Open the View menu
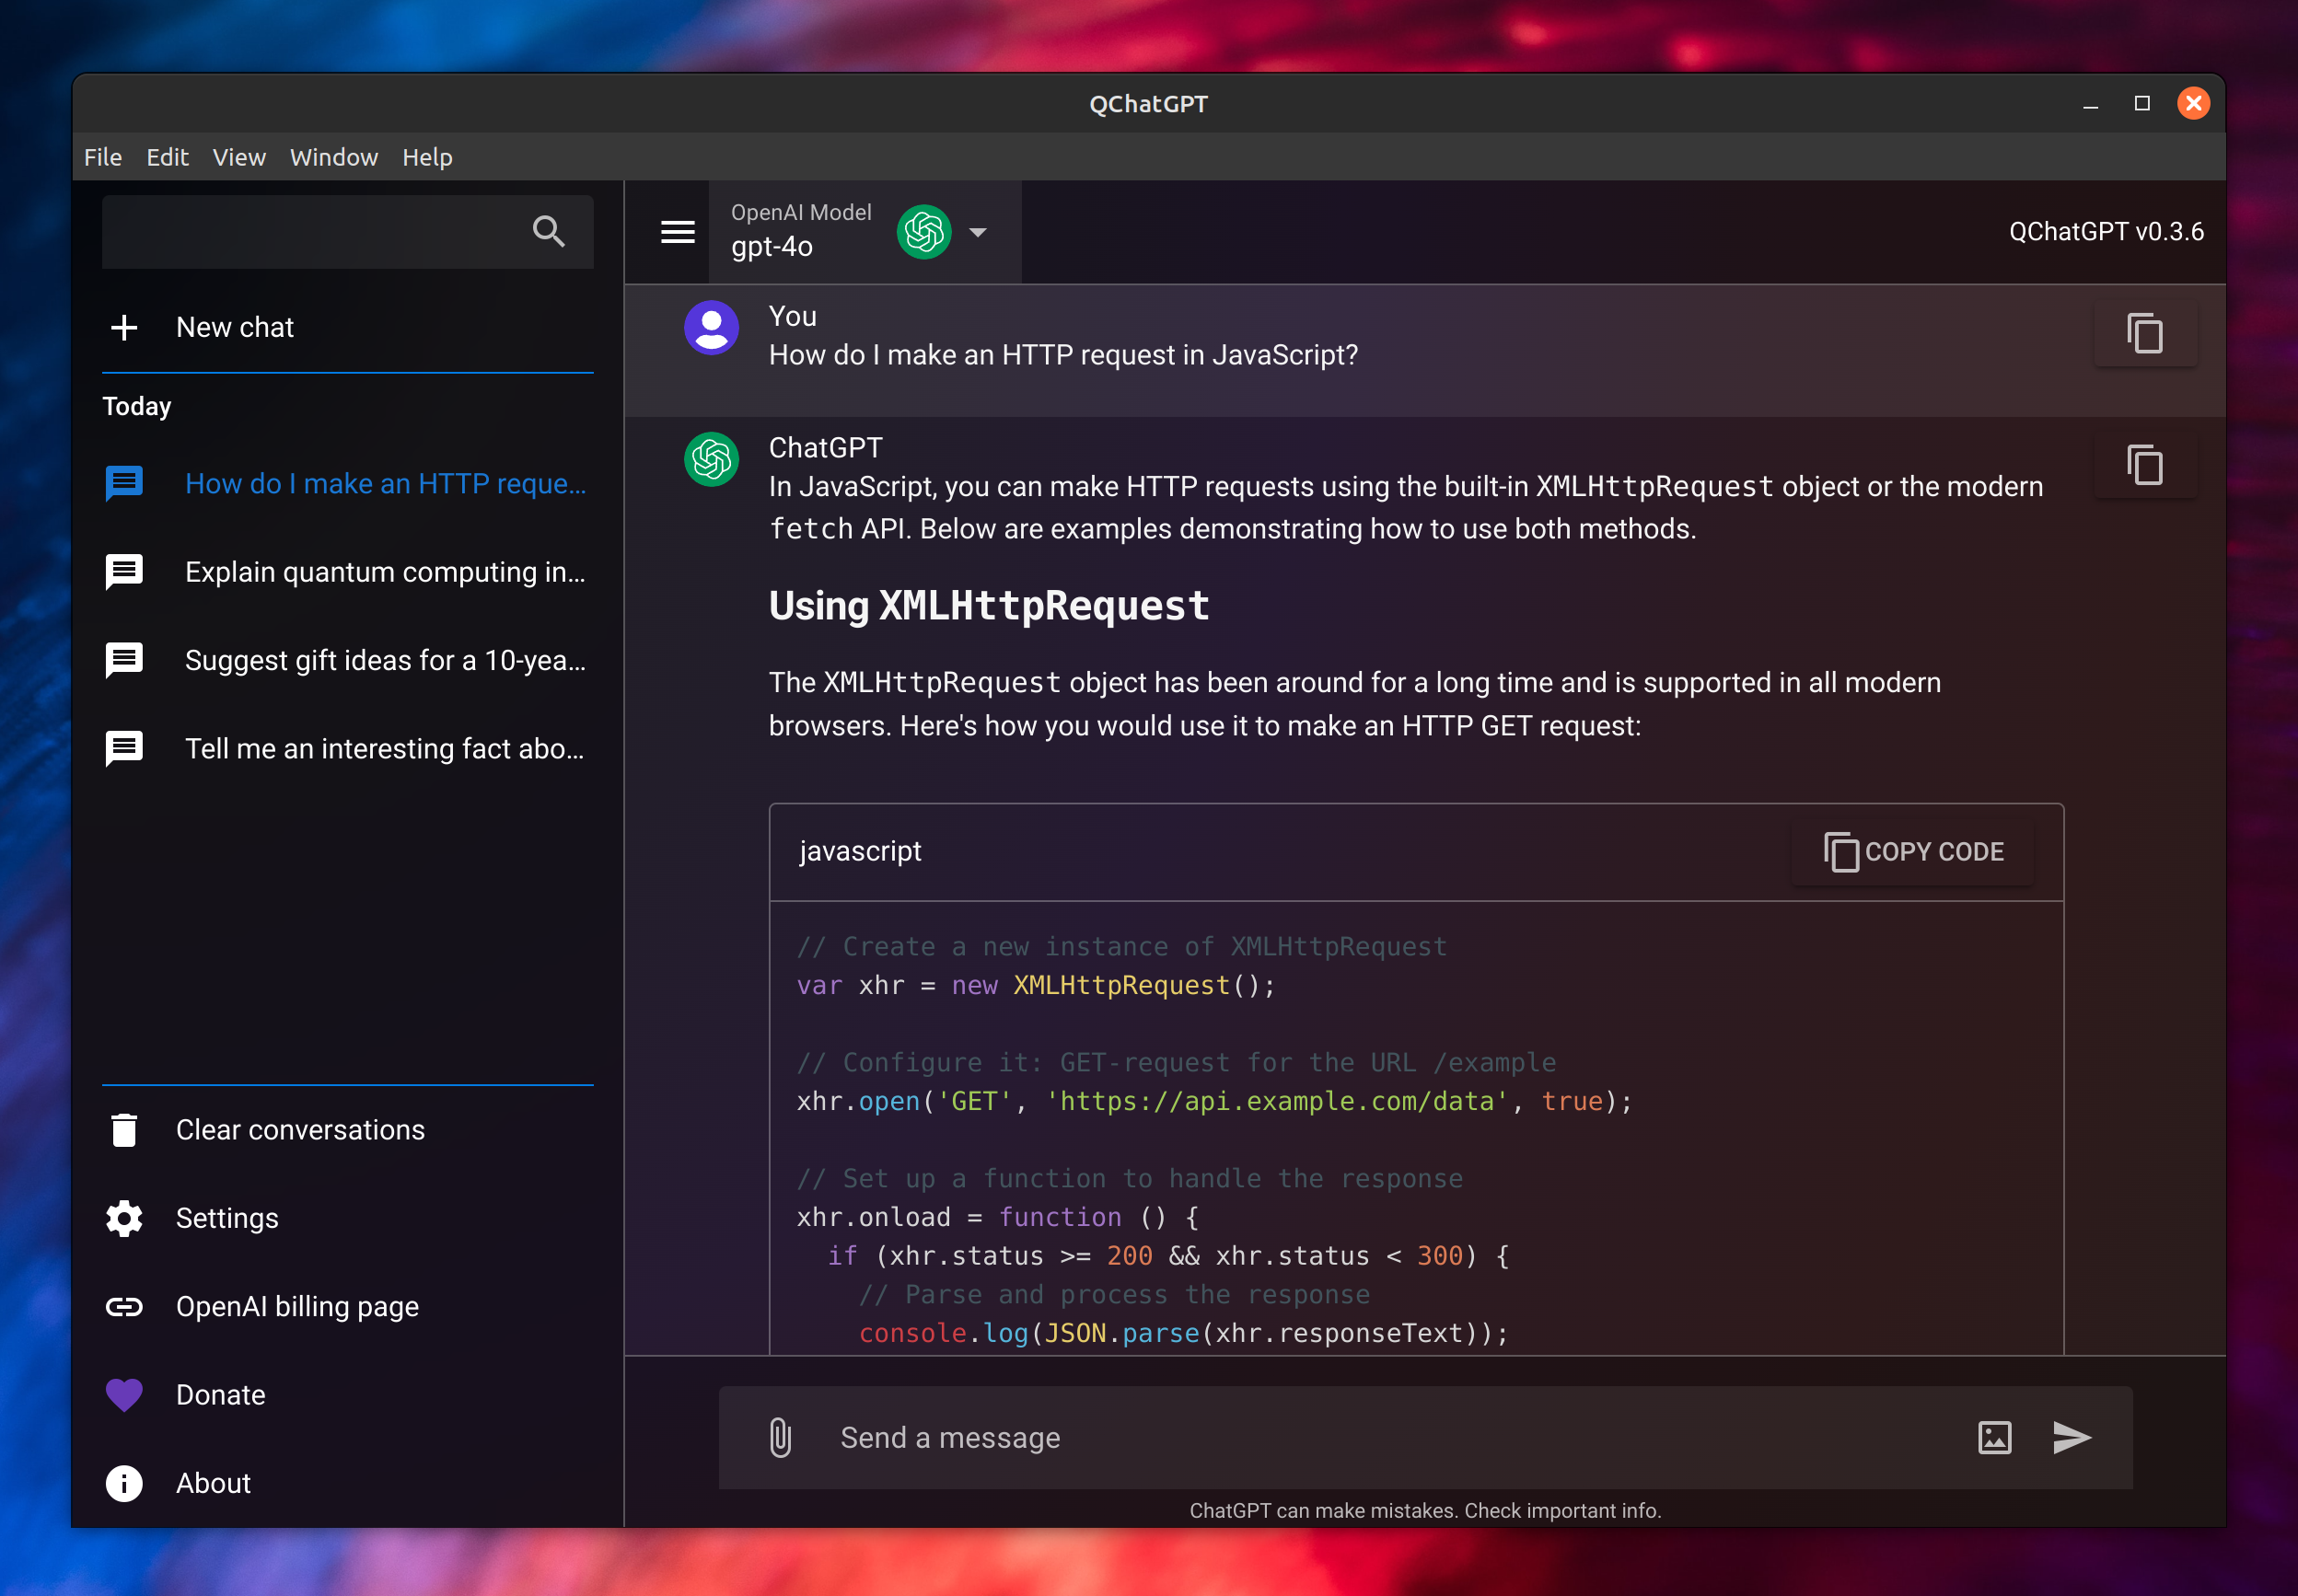 tap(239, 157)
